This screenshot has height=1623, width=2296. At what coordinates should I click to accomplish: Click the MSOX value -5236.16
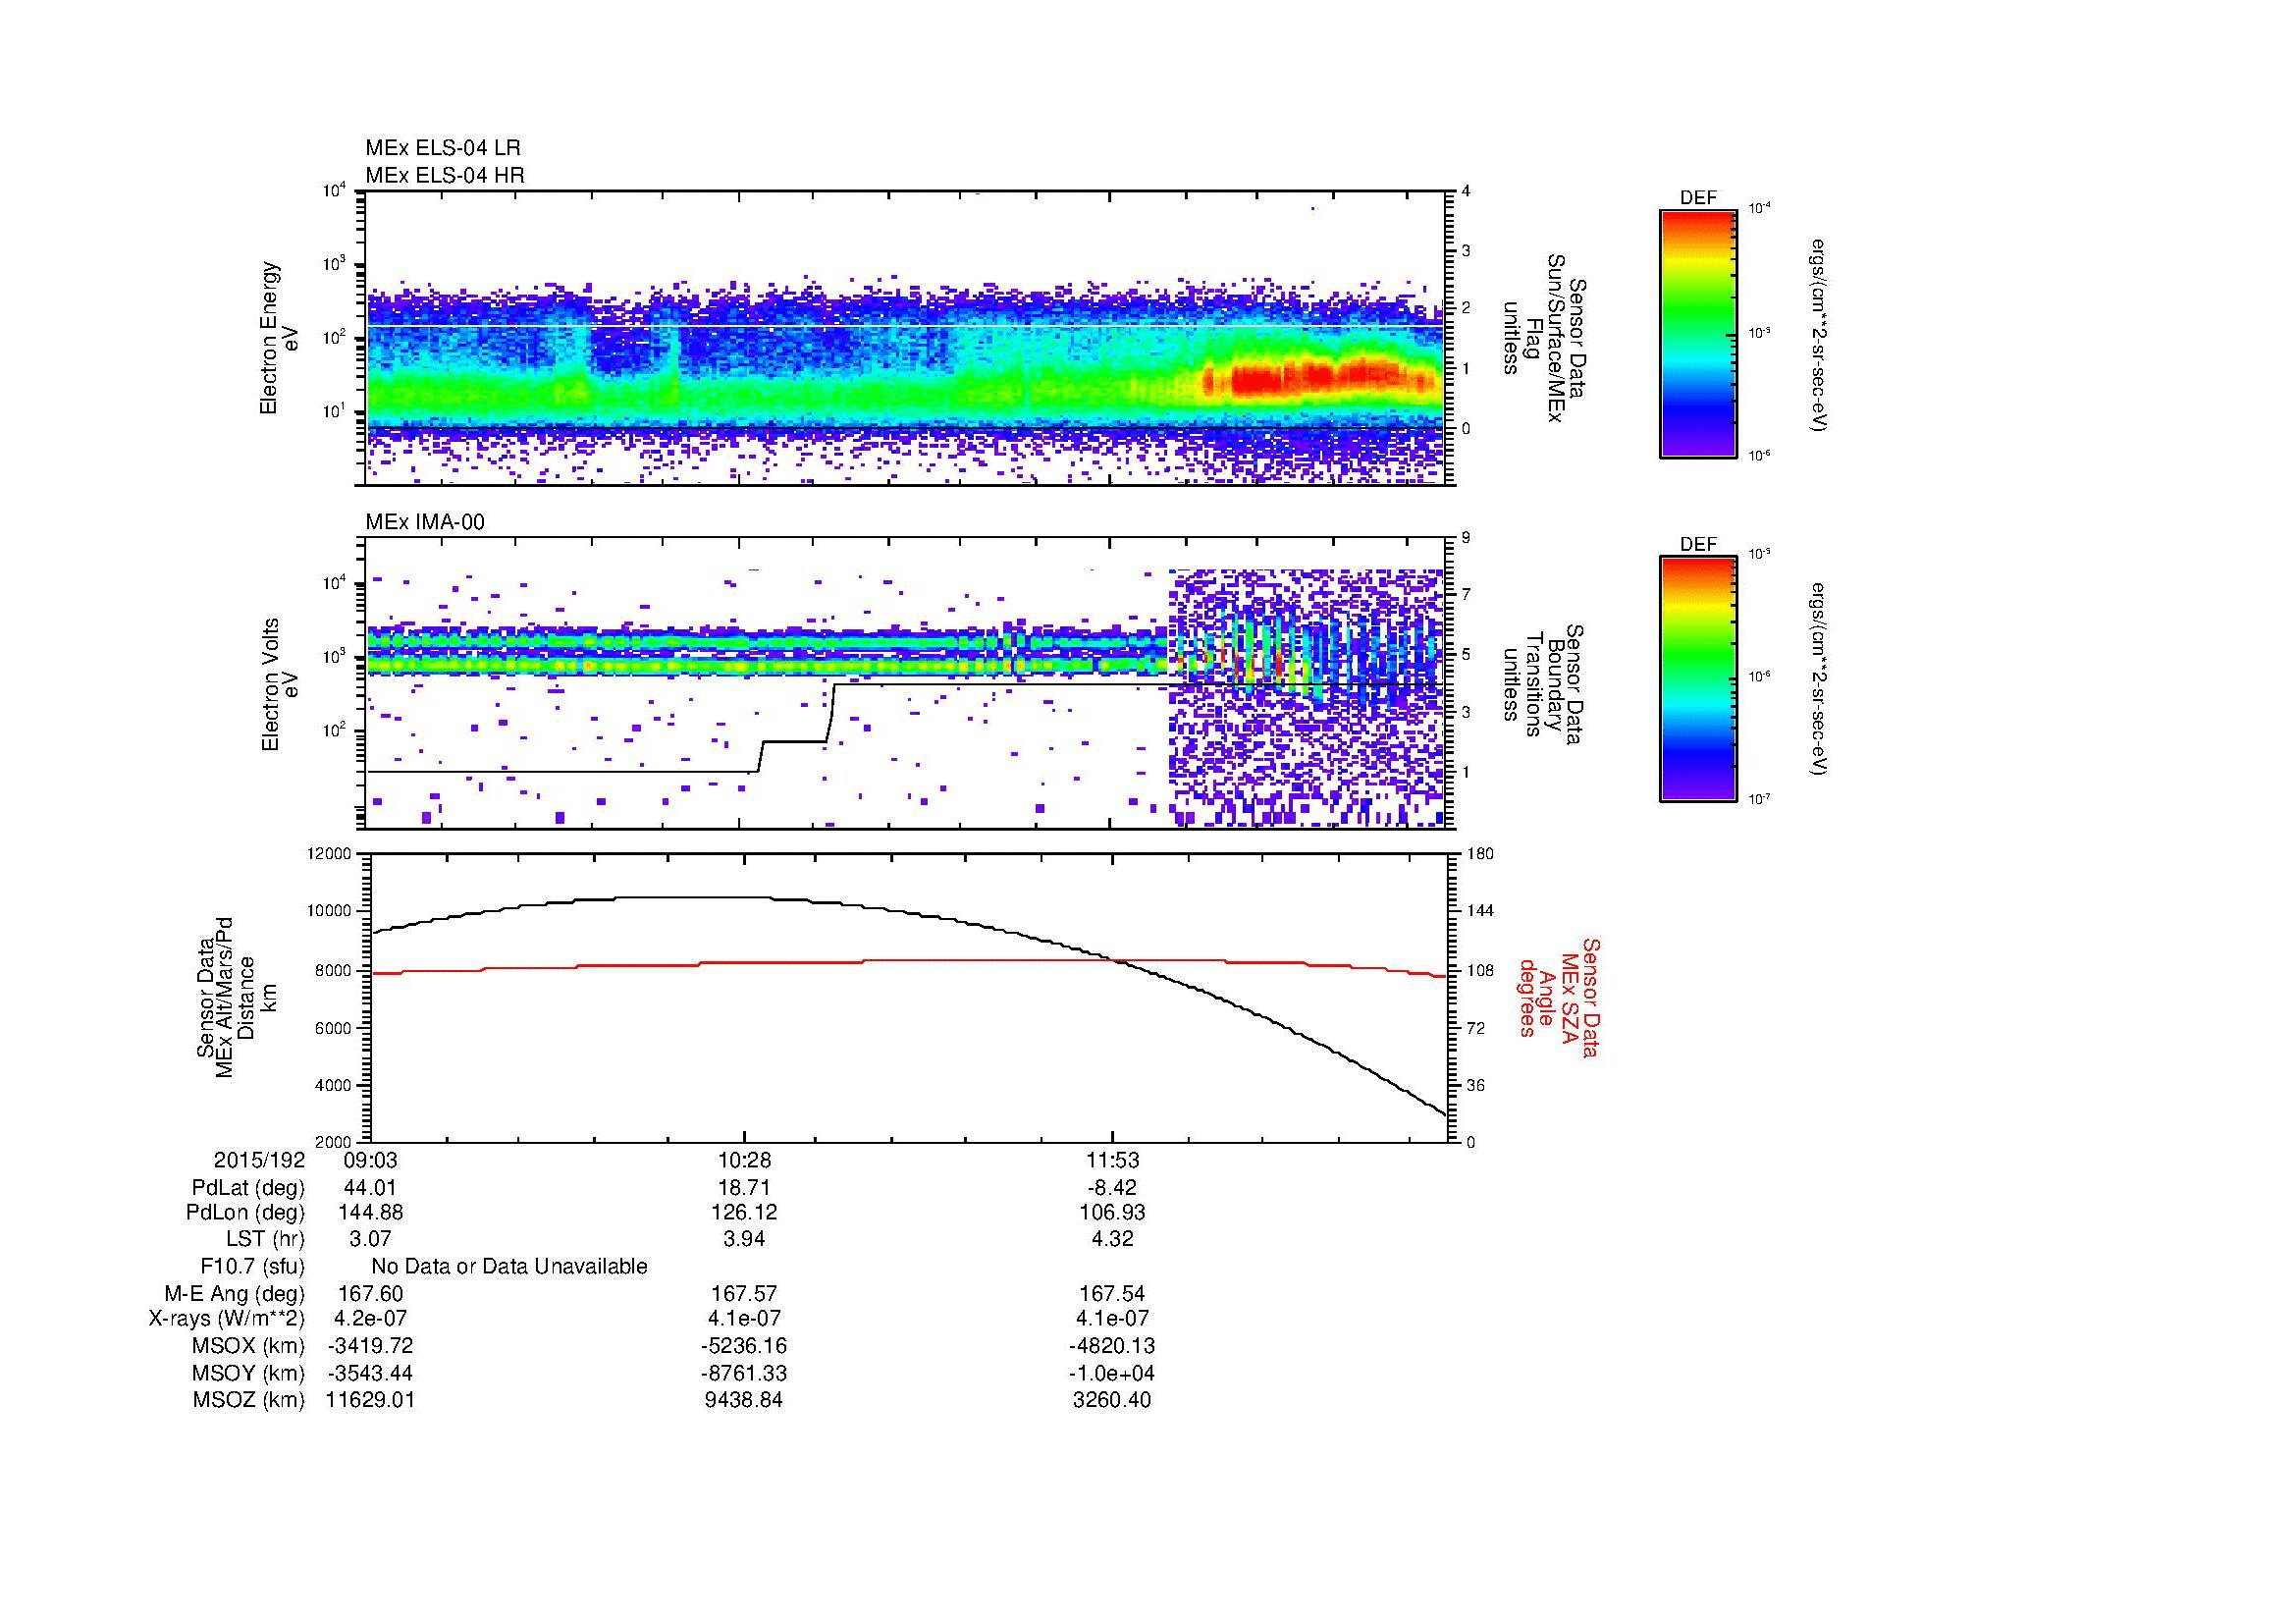tap(744, 1346)
